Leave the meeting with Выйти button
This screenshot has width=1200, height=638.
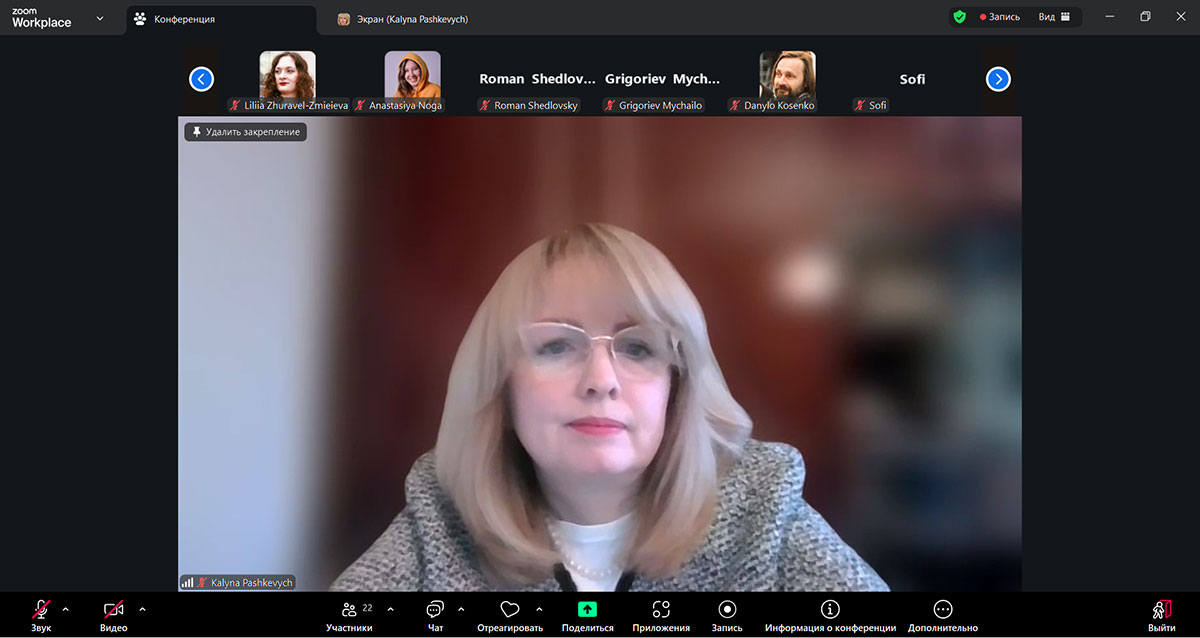tap(1161, 614)
